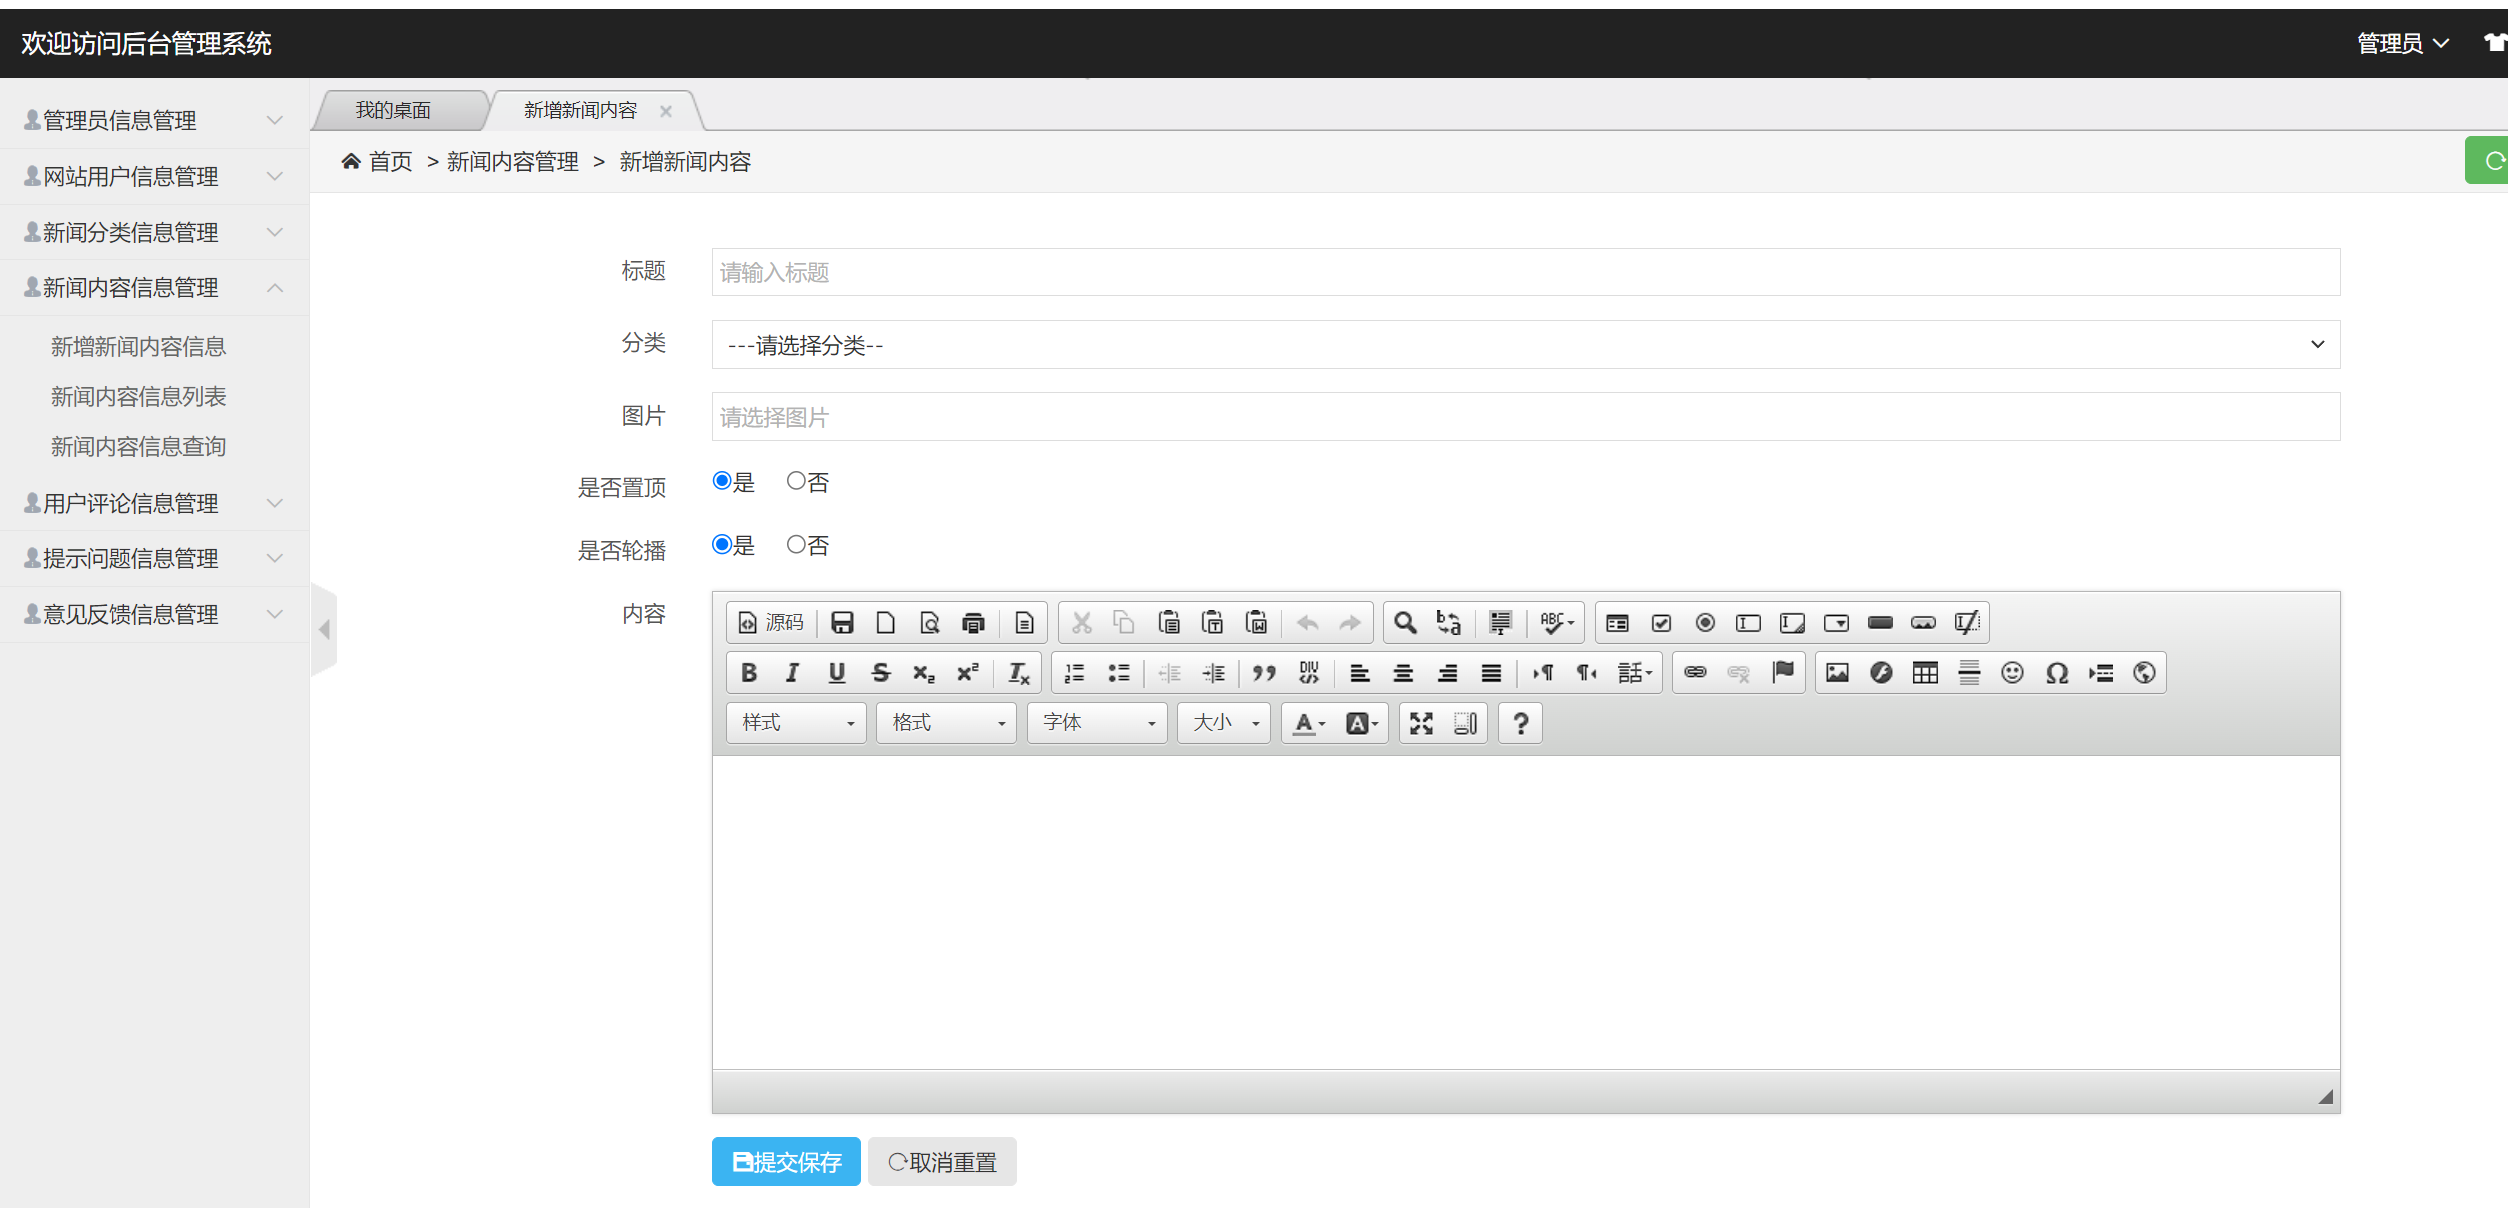Click the Save icon in editor toolbar
The width and height of the screenshot is (2508, 1208).
[x=842, y=623]
